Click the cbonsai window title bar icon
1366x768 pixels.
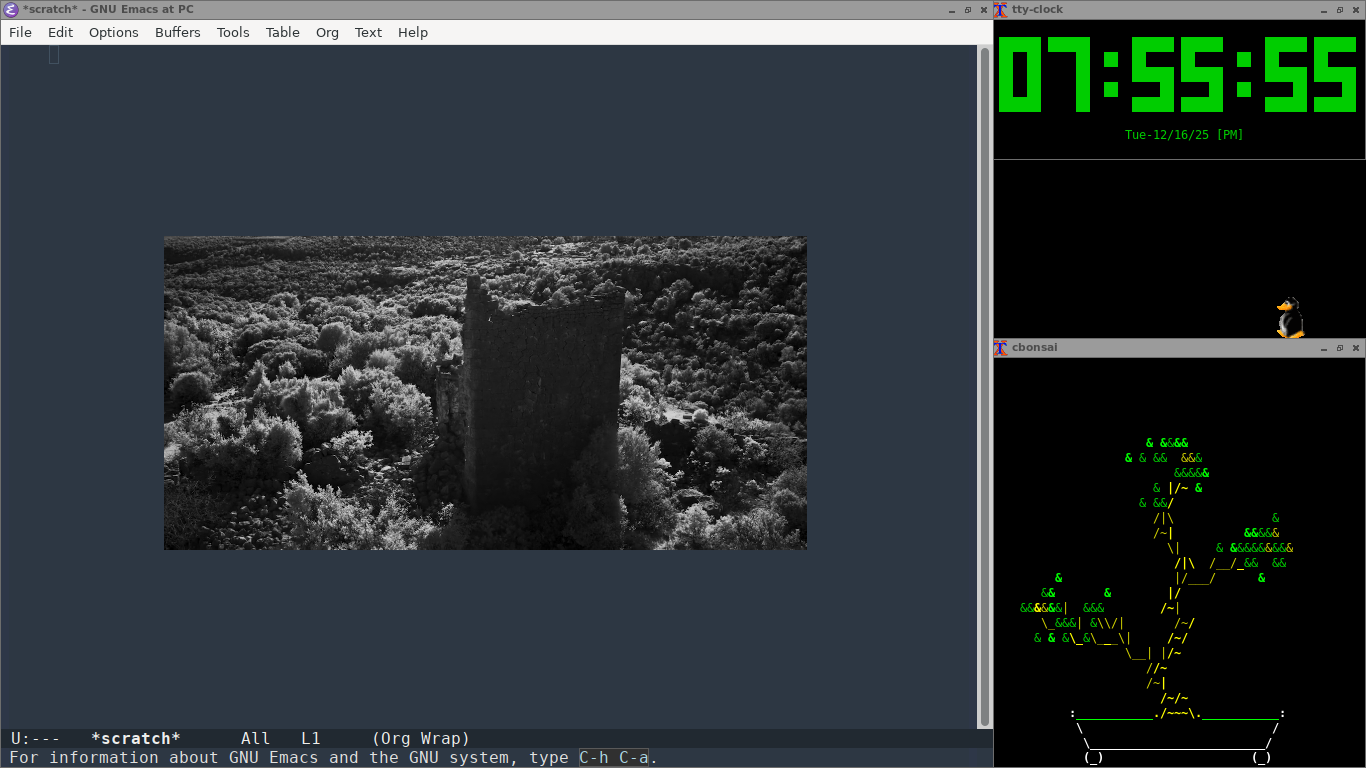(1001, 348)
